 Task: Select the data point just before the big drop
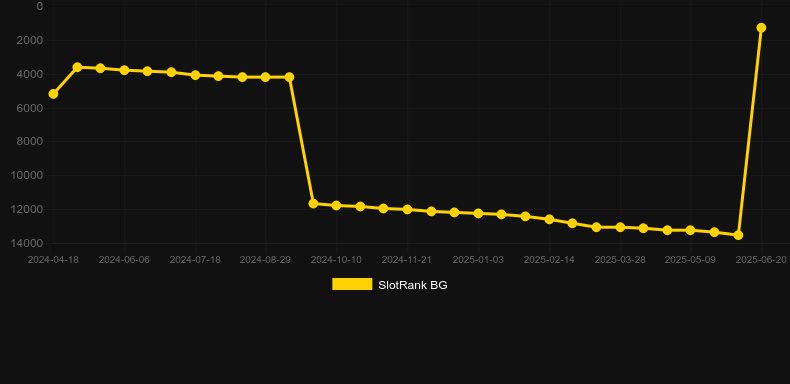coord(289,77)
